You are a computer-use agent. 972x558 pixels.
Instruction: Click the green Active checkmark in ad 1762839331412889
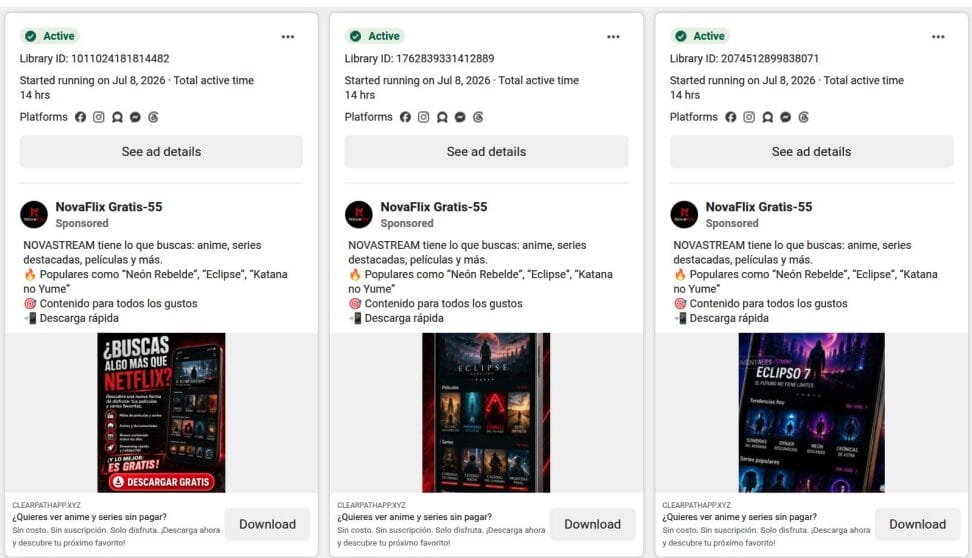pyautogui.click(x=355, y=36)
